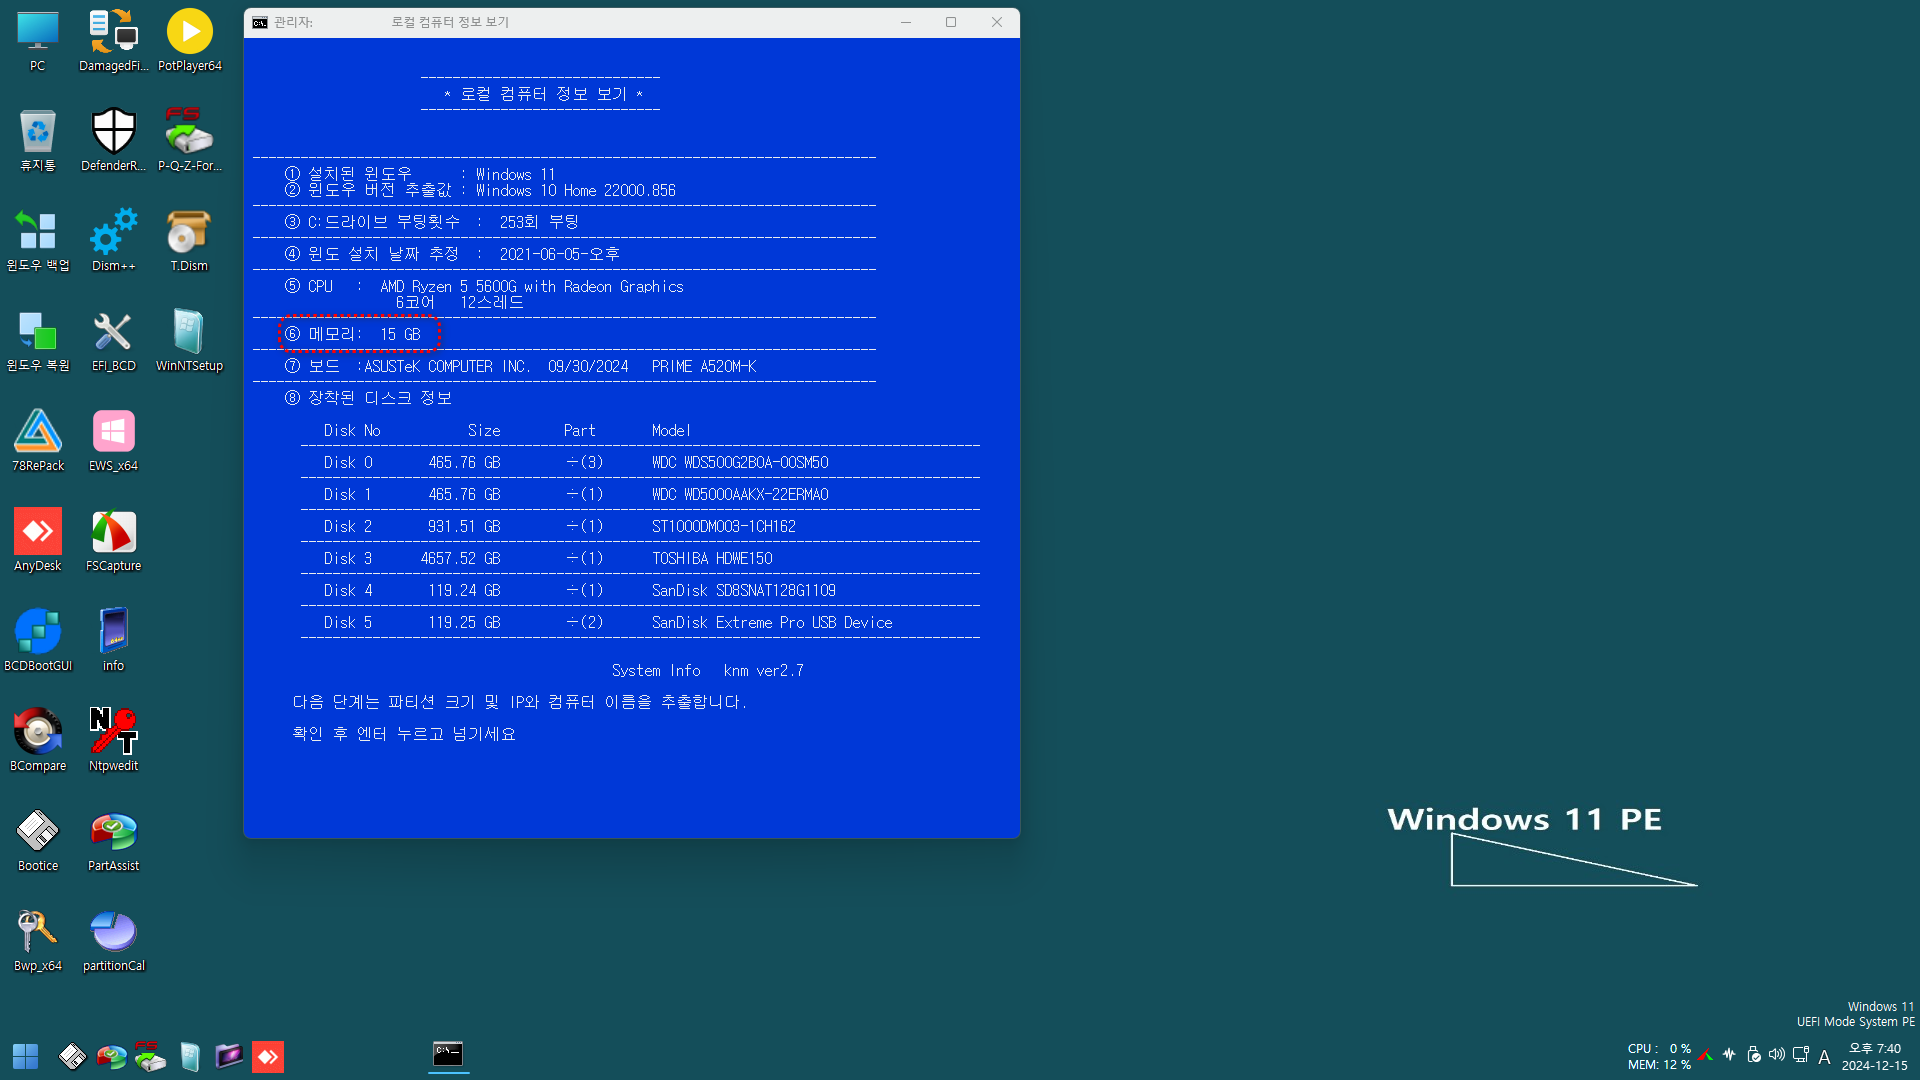Open the EWS_x64 pink icon

click(x=113, y=441)
